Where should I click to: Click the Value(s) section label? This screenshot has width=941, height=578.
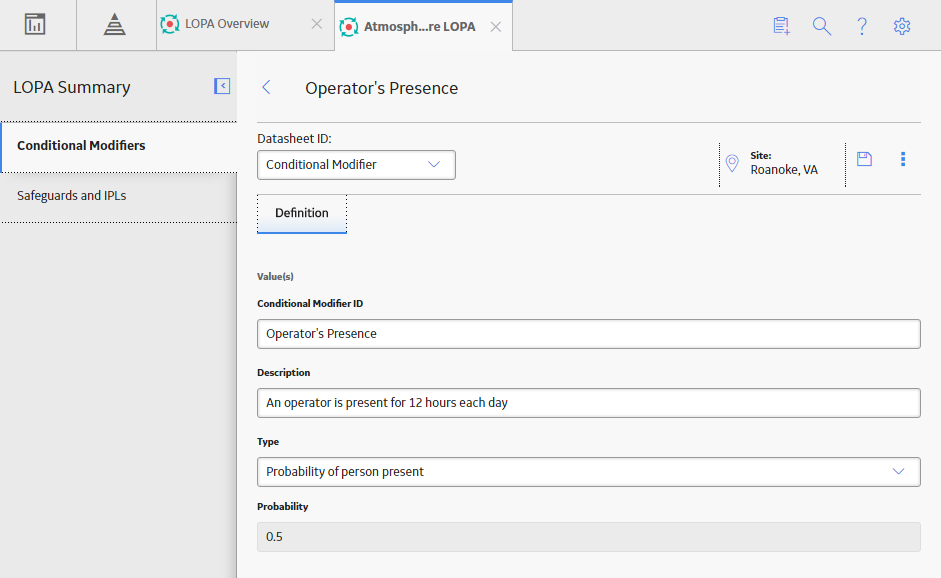coord(275,277)
